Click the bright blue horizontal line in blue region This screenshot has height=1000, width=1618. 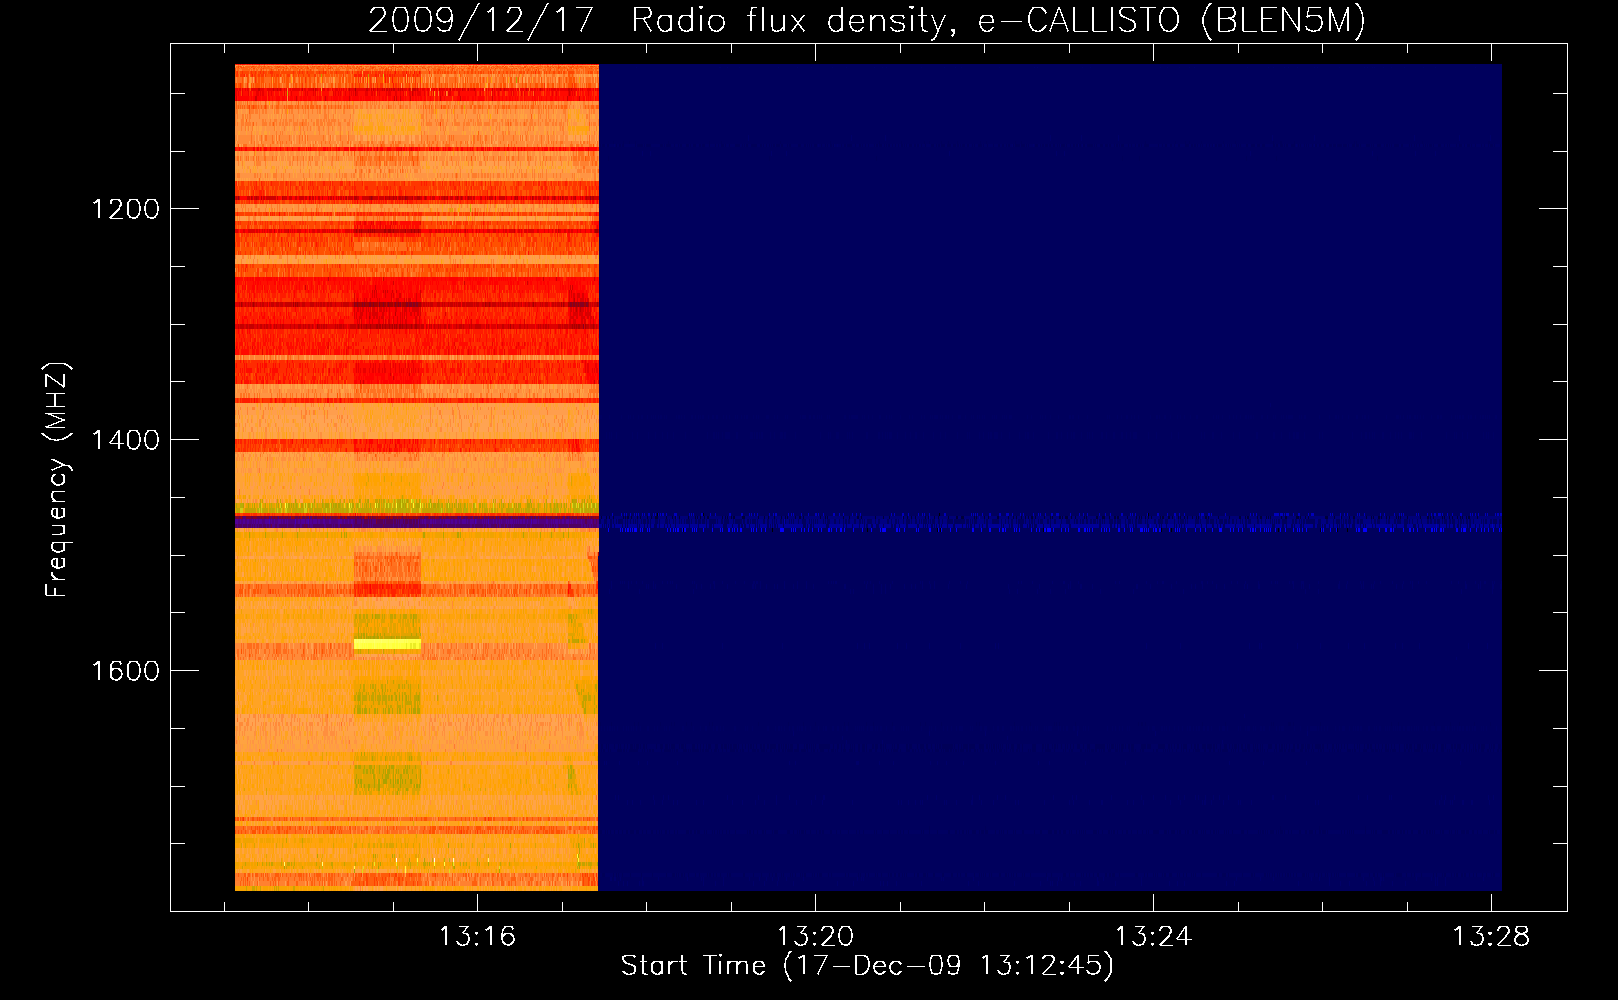(1050, 523)
